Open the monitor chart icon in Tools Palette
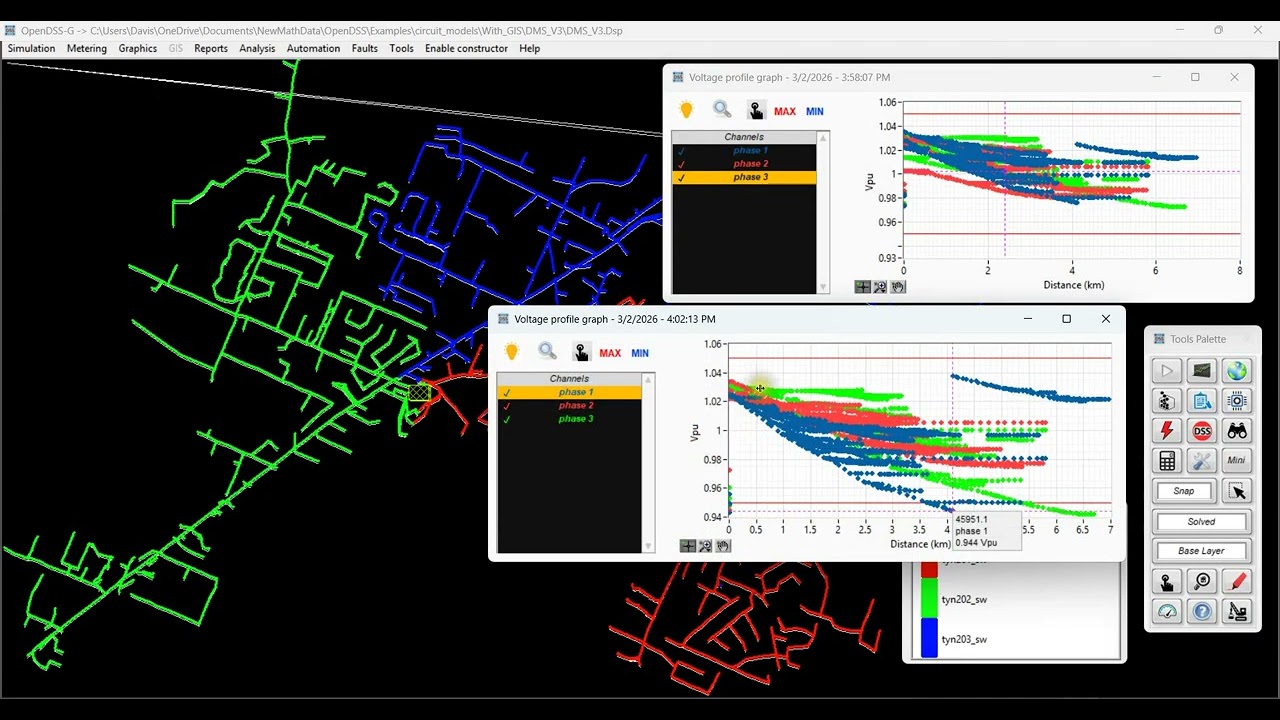1280x720 pixels. [x=1202, y=371]
